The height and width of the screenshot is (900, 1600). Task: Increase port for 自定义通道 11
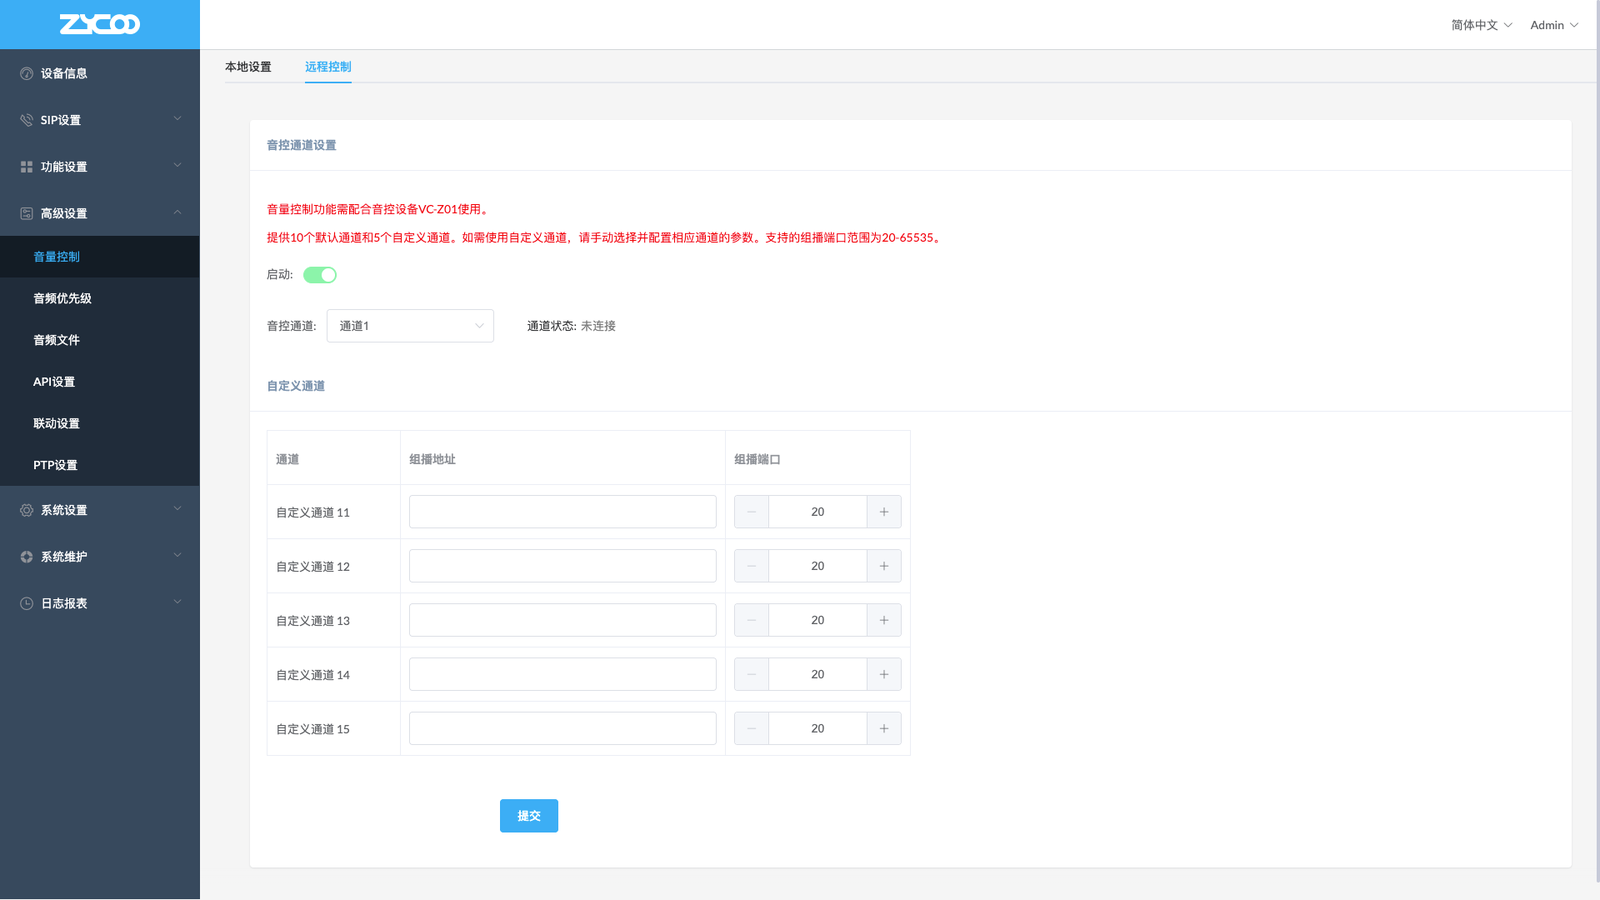click(x=884, y=512)
